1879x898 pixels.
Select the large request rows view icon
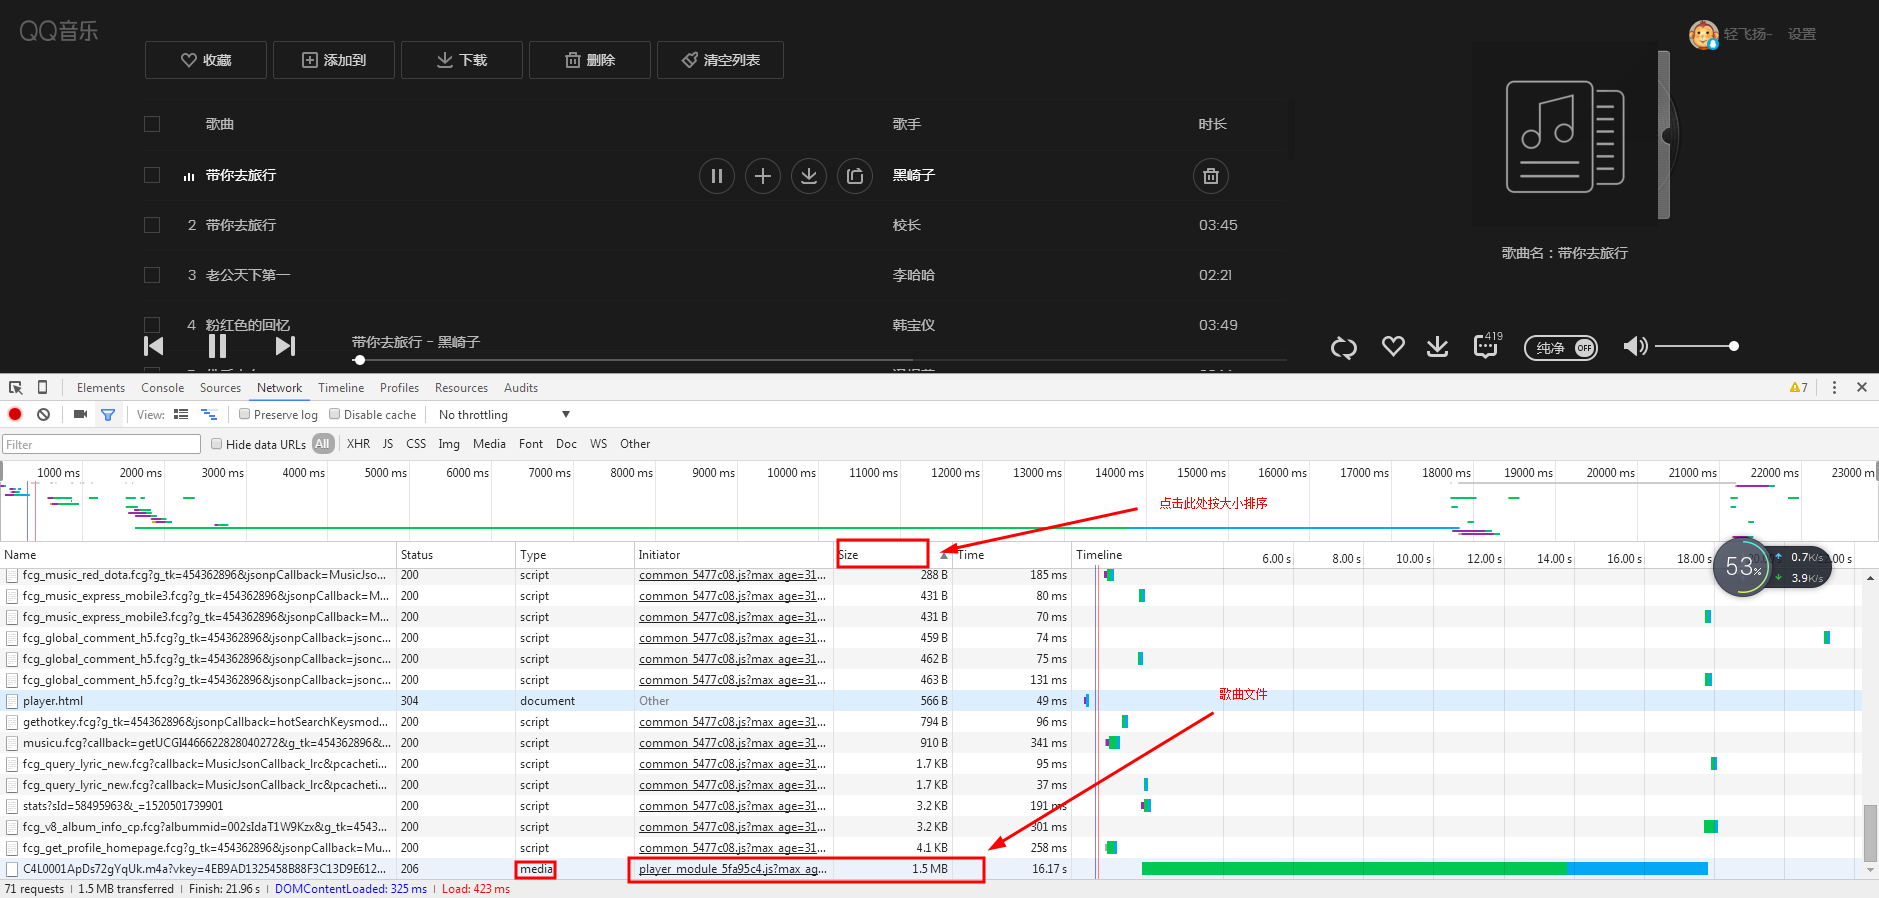coord(181,414)
